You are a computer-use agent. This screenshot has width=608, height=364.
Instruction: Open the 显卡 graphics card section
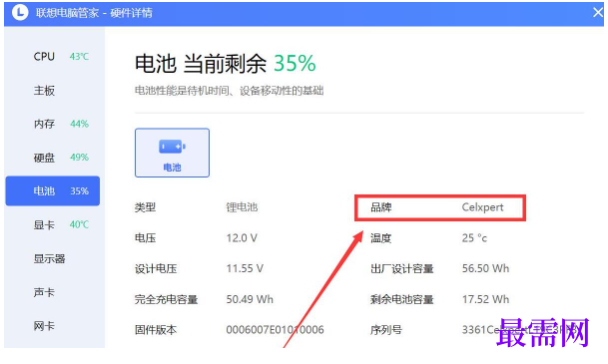coord(52,224)
